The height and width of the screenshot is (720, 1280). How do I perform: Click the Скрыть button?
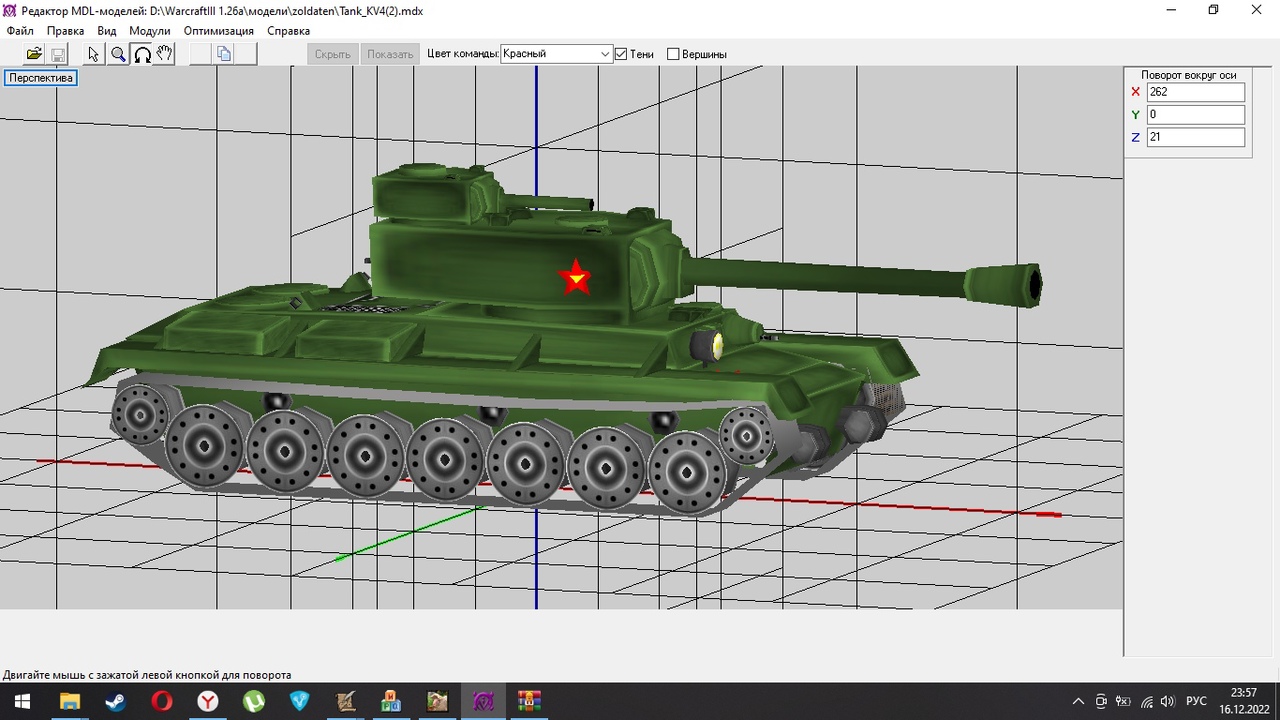(333, 54)
